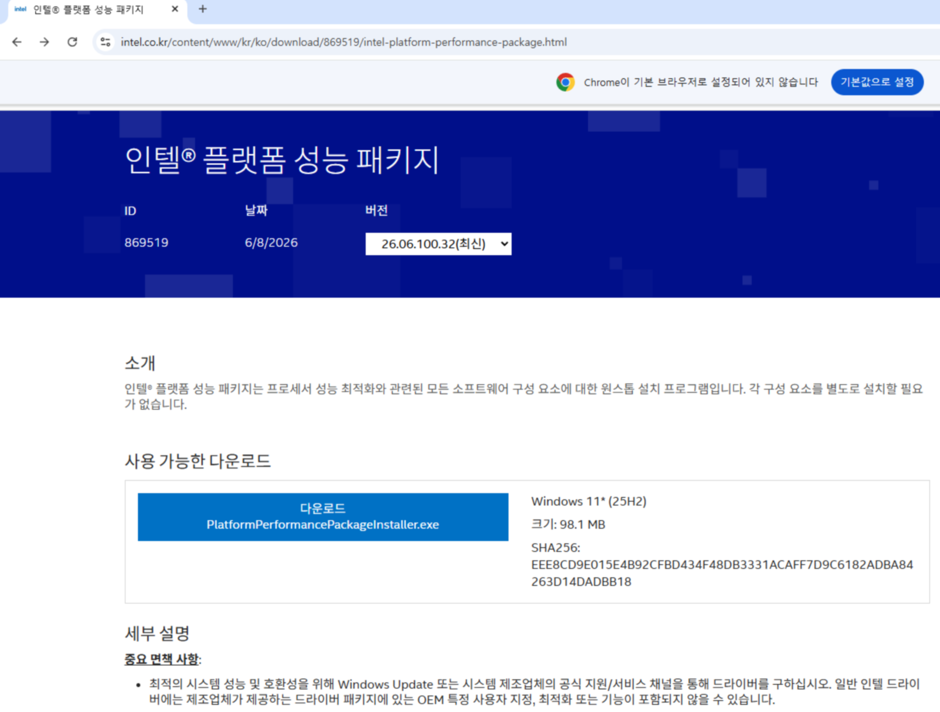Open a new browser tab
The width and height of the screenshot is (940, 712).
tap(203, 9)
